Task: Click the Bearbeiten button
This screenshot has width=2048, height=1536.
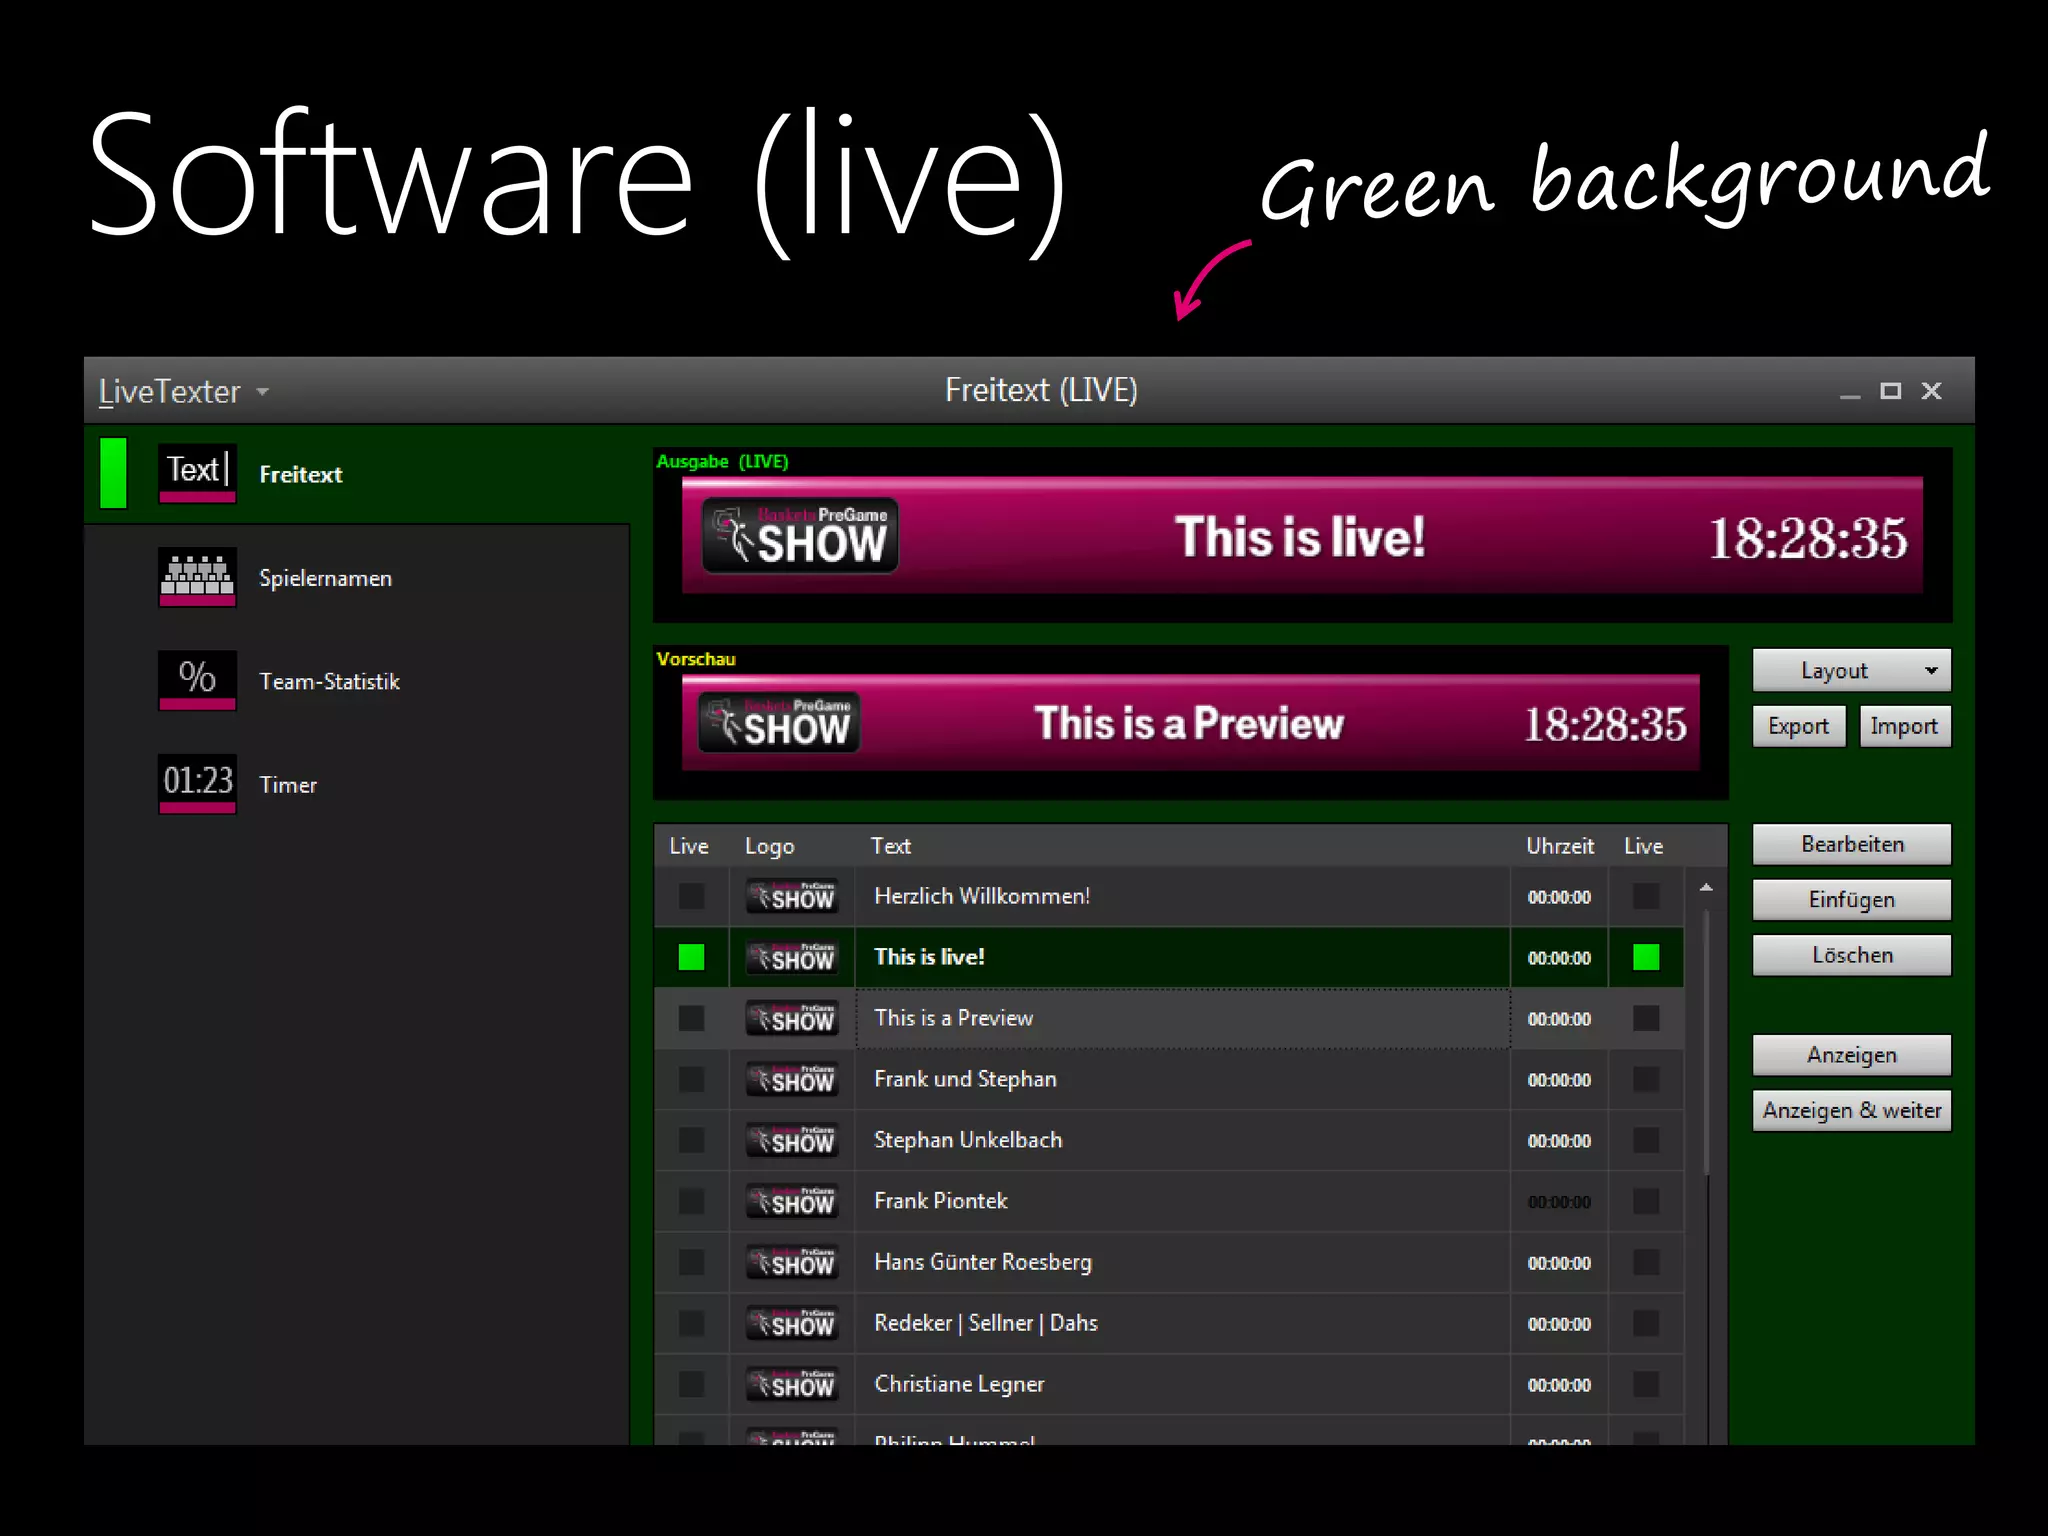Action: (x=1851, y=844)
